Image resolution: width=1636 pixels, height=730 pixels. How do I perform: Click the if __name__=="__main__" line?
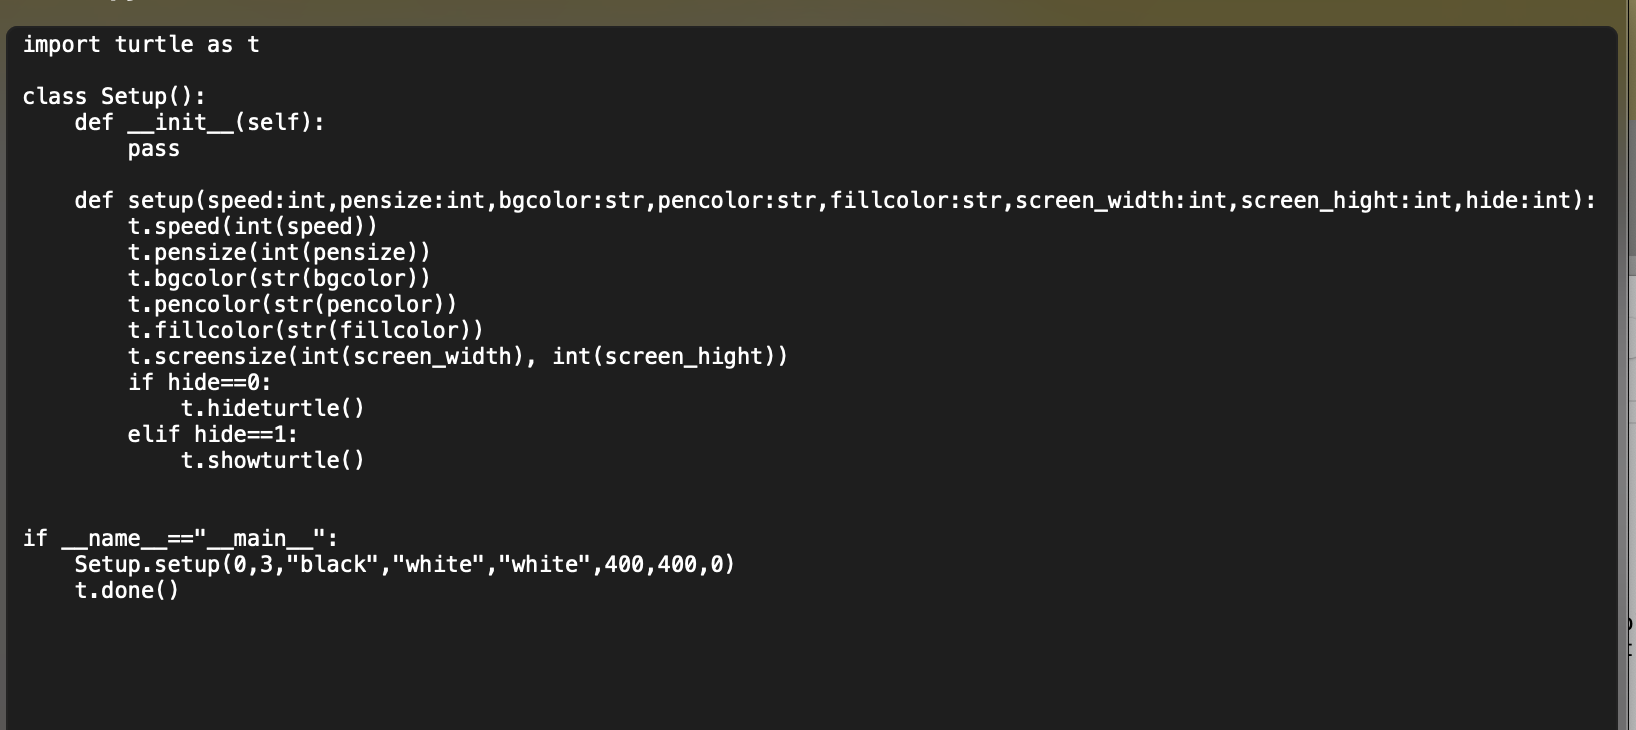[181, 539]
